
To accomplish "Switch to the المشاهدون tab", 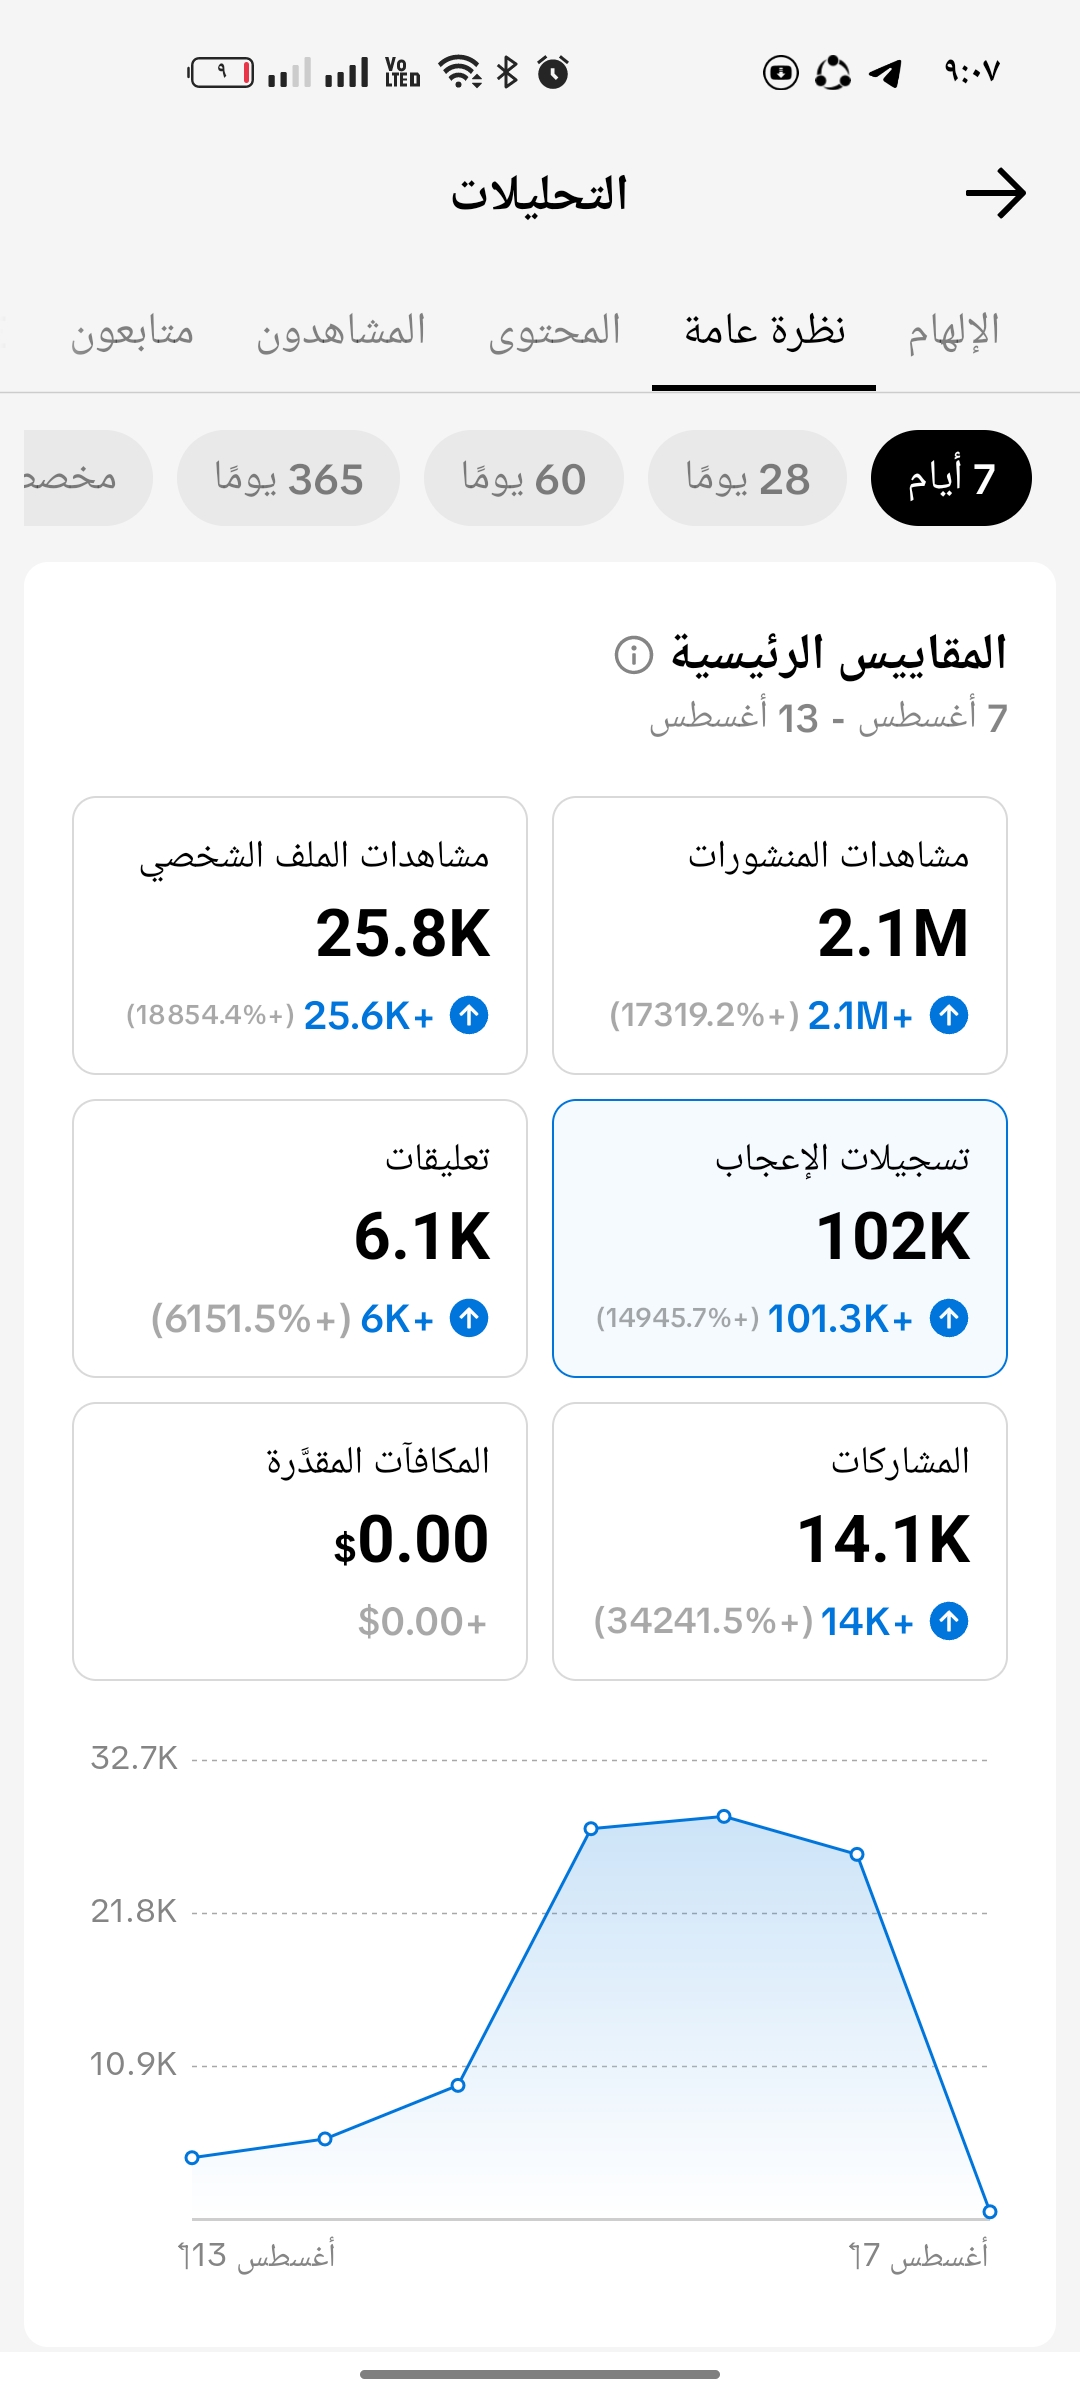I will point(341,331).
